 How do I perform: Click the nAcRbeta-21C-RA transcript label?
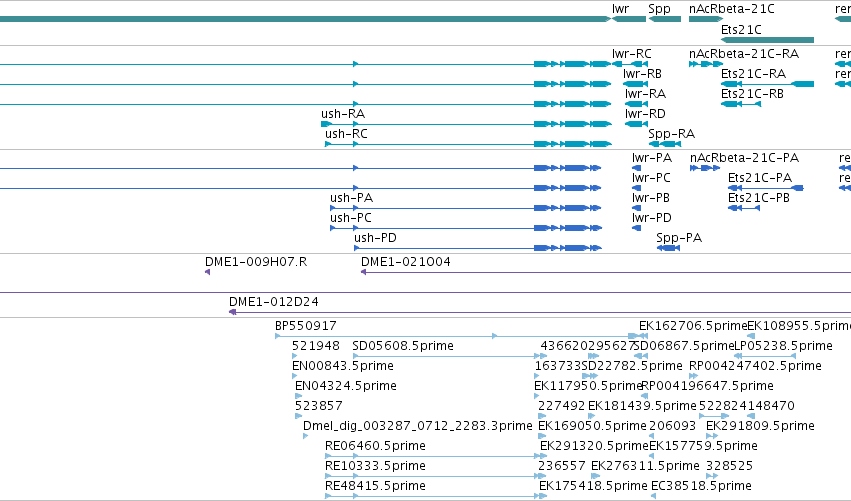point(744,54)
